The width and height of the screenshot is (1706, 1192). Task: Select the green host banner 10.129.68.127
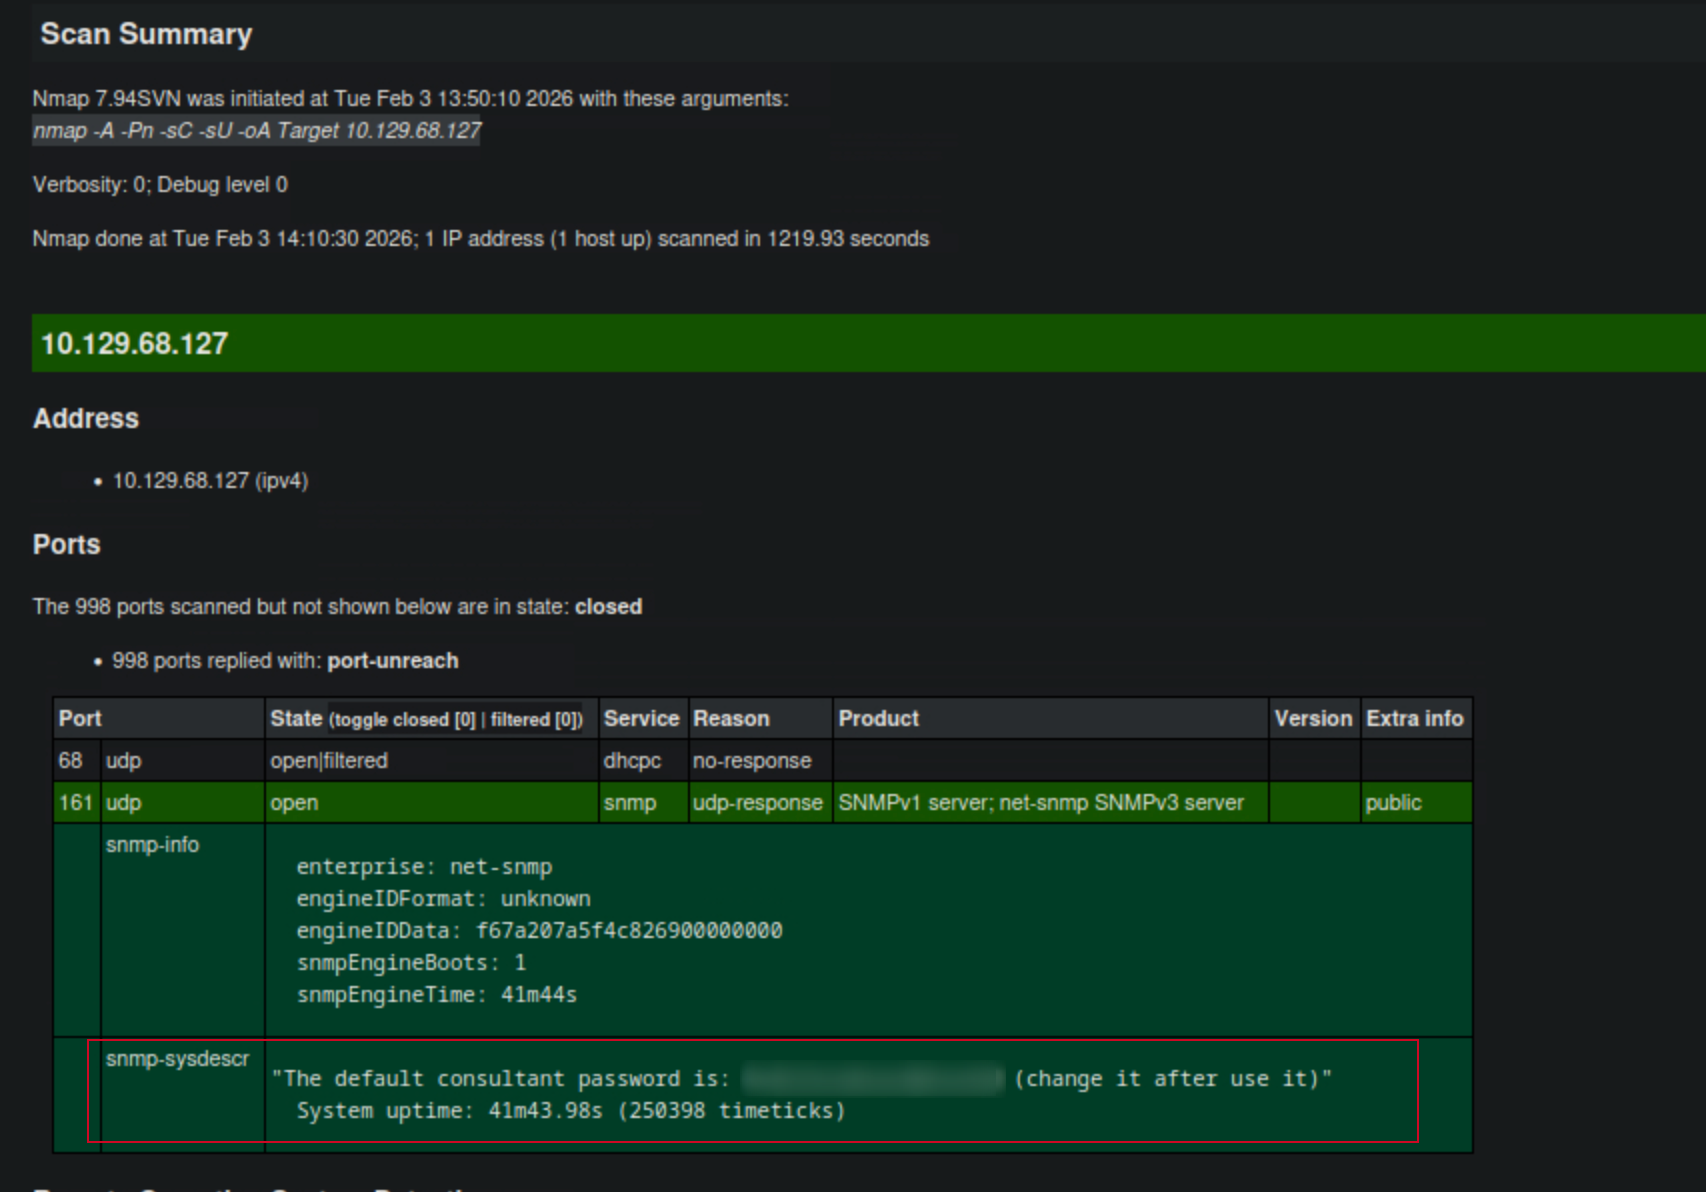click(x=135, y=343)
